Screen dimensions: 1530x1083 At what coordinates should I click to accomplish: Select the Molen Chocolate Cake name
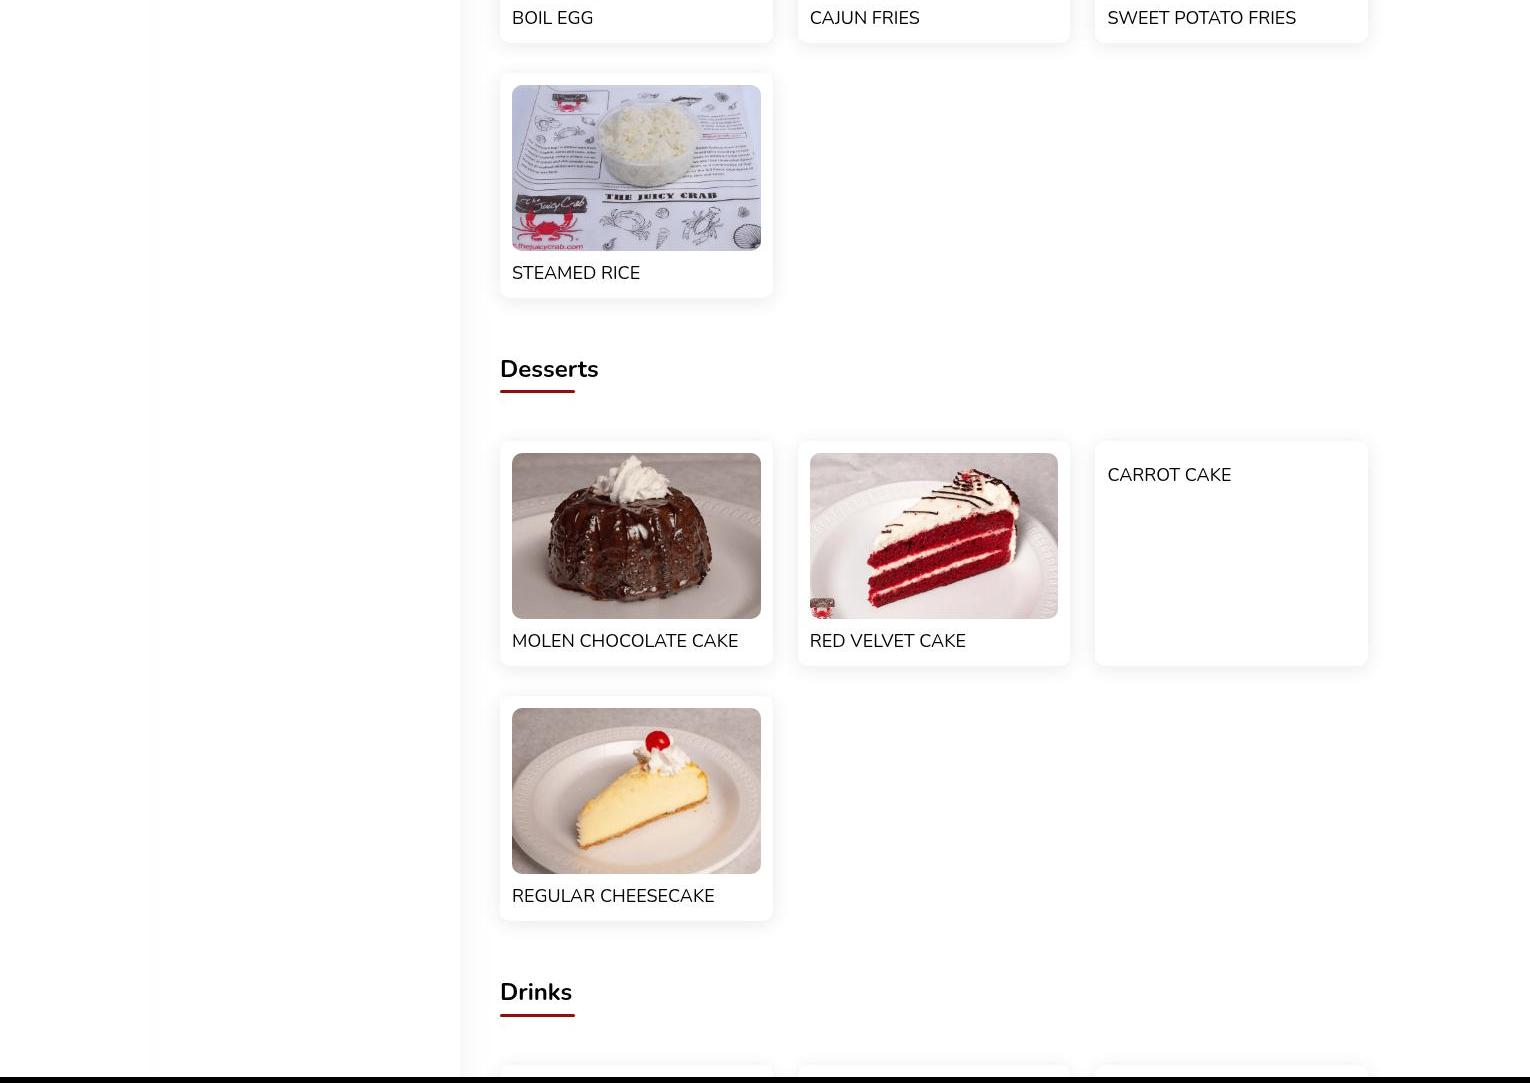pyautogui.click(x=625, y=641)
